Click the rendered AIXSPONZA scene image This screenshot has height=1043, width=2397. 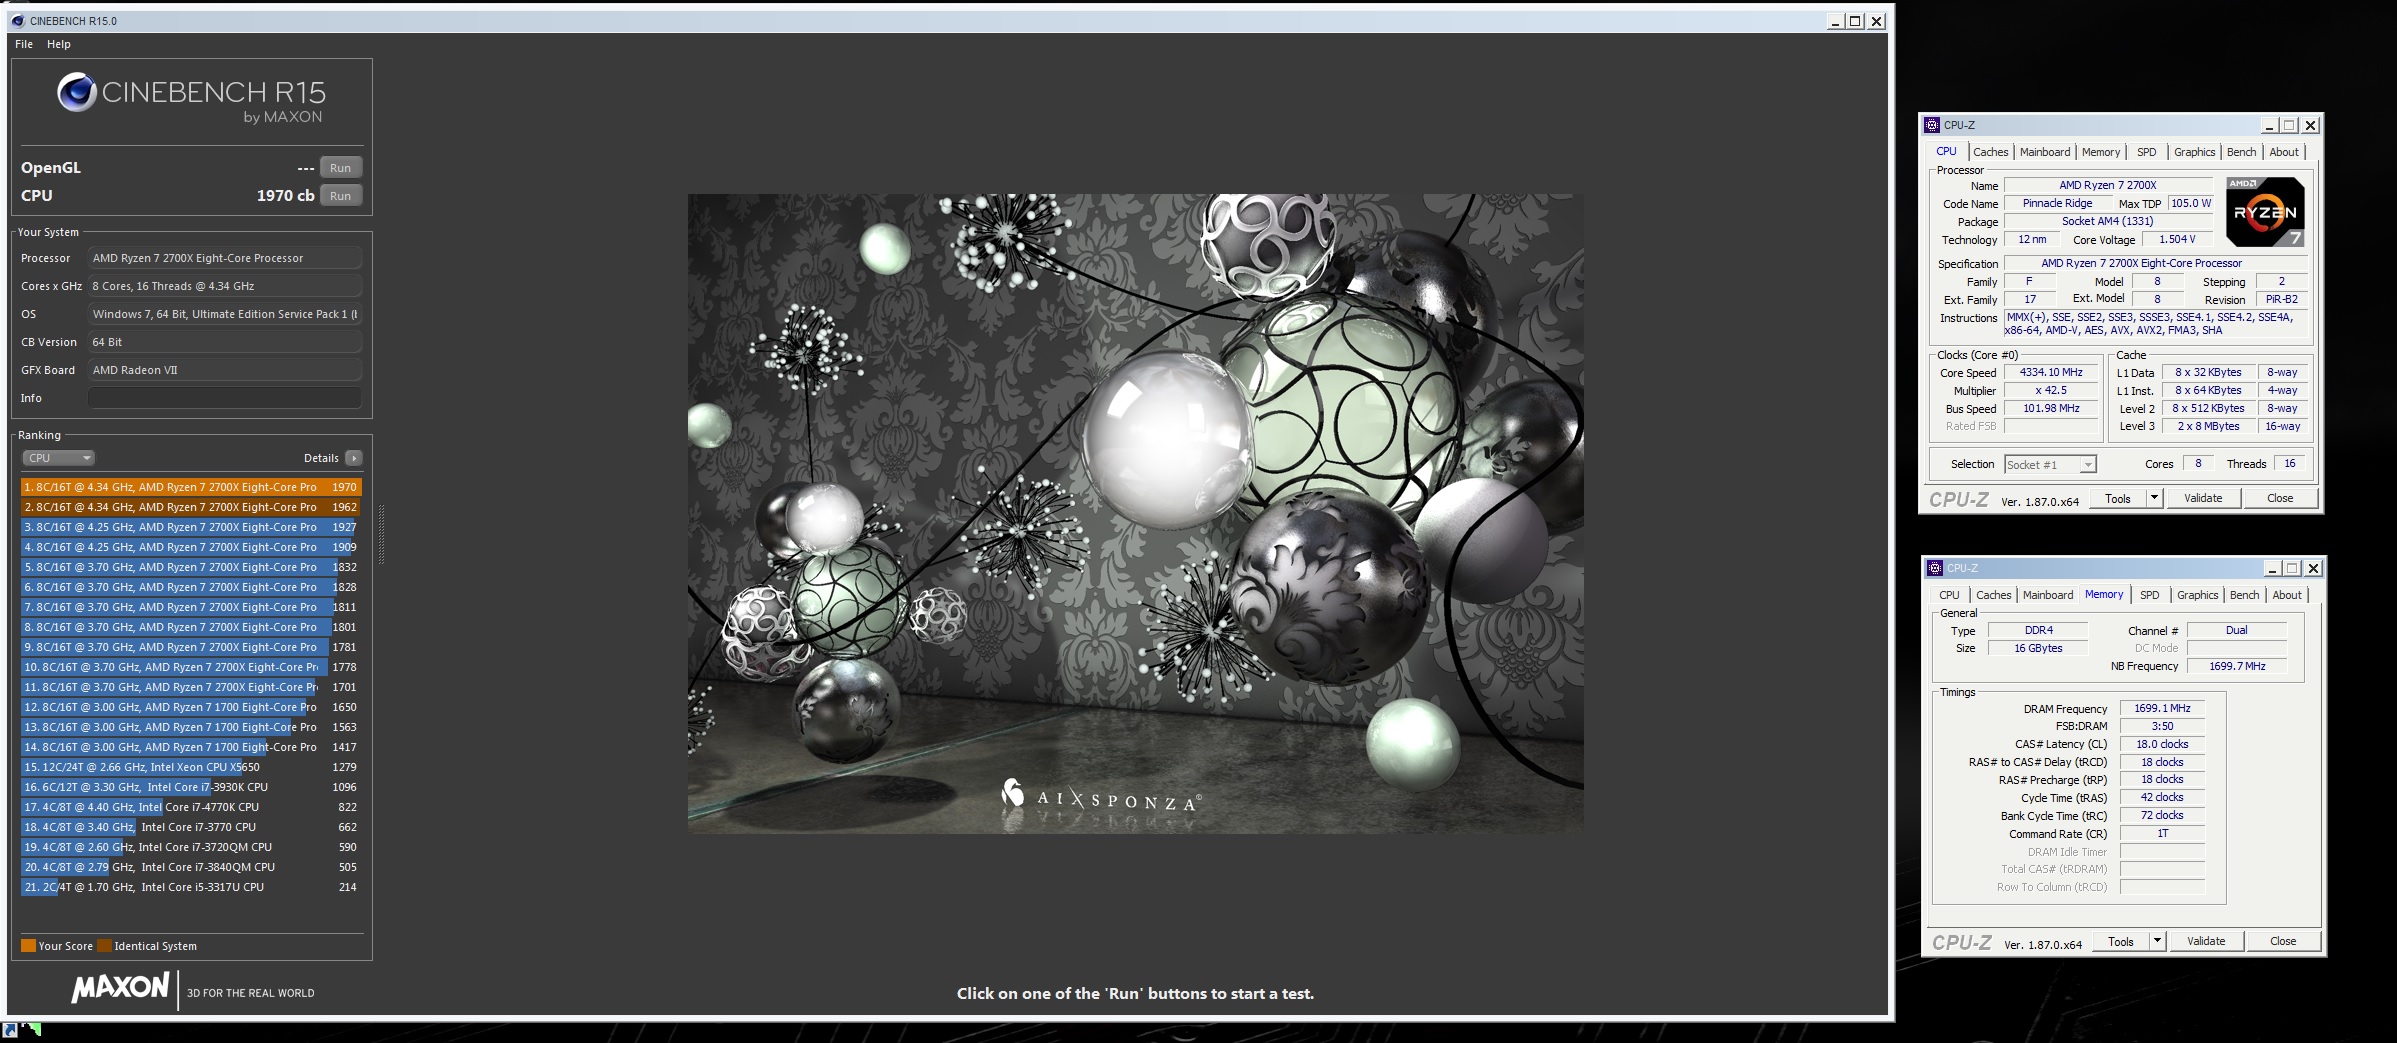point(1135,513)
